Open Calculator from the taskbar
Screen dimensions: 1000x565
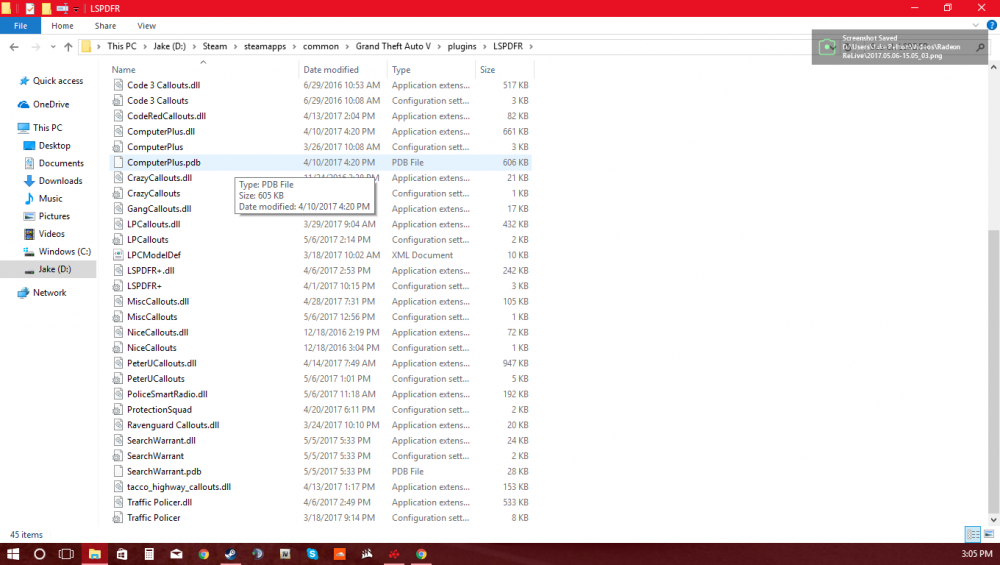tap(149, 554)
